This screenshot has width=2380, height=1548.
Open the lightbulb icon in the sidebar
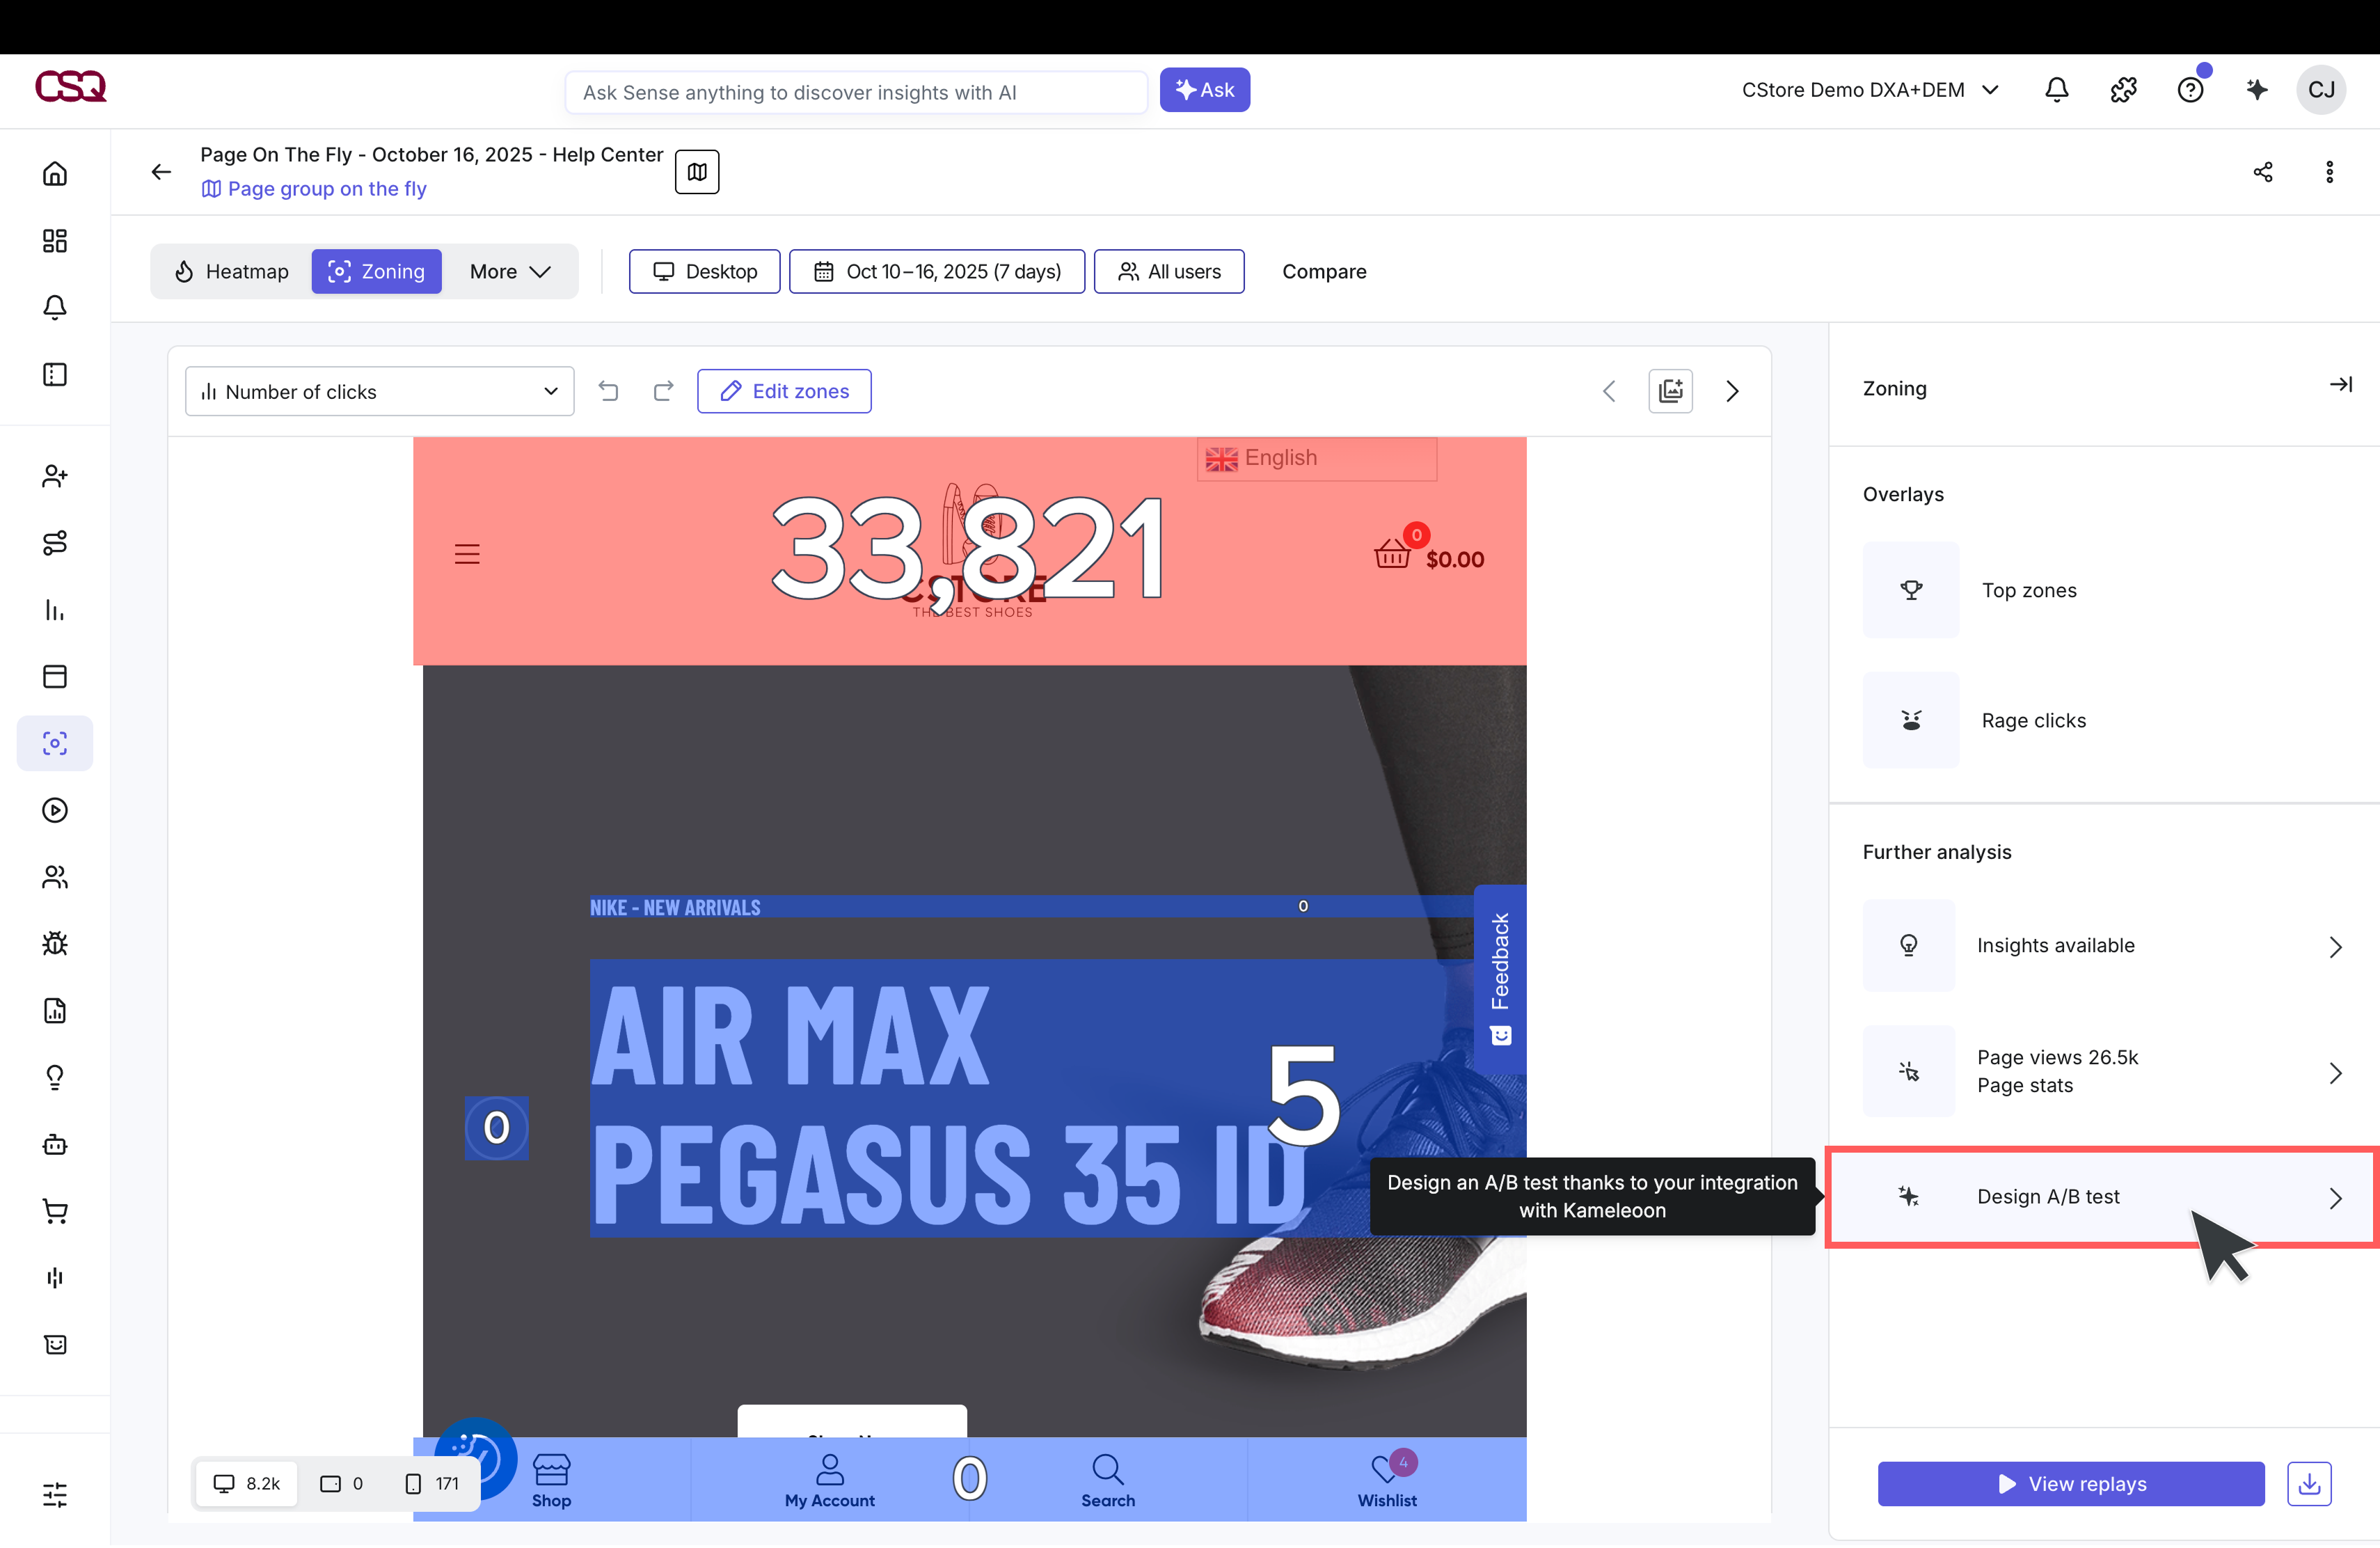coord(55,1077)
